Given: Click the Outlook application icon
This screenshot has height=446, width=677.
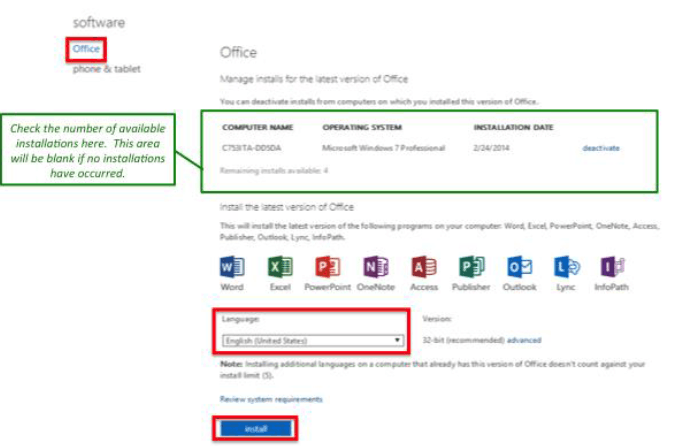Looking at the screenshot, I should tap(519, 267).
